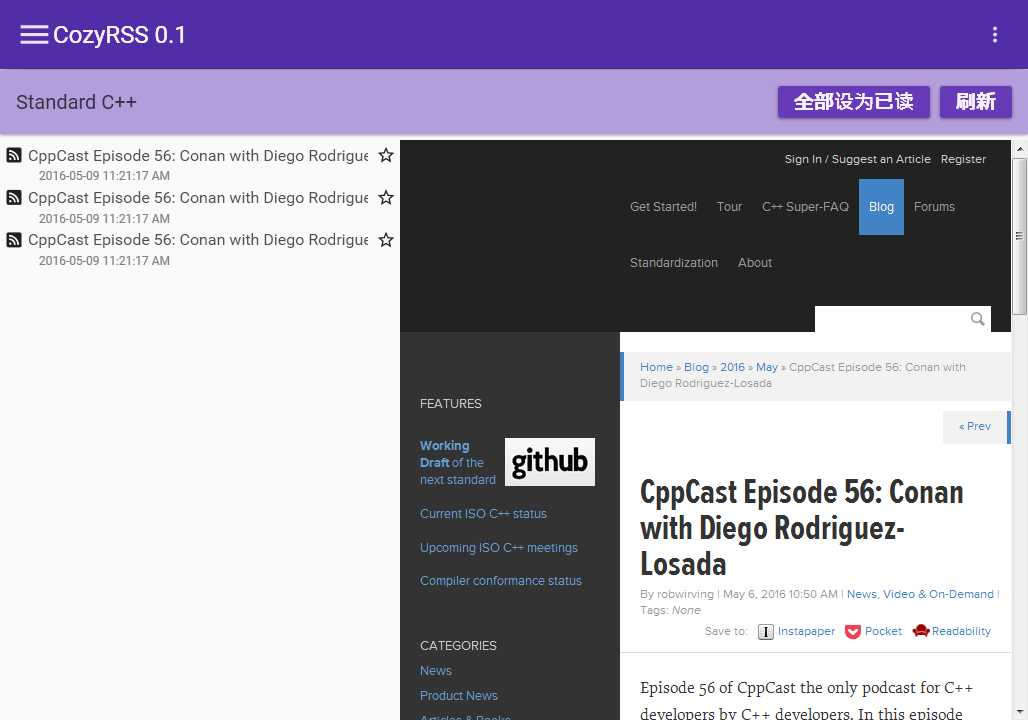Click Blog in the breadcrumb trail
Screen dimensions: 1028x720
coord(696,367)
